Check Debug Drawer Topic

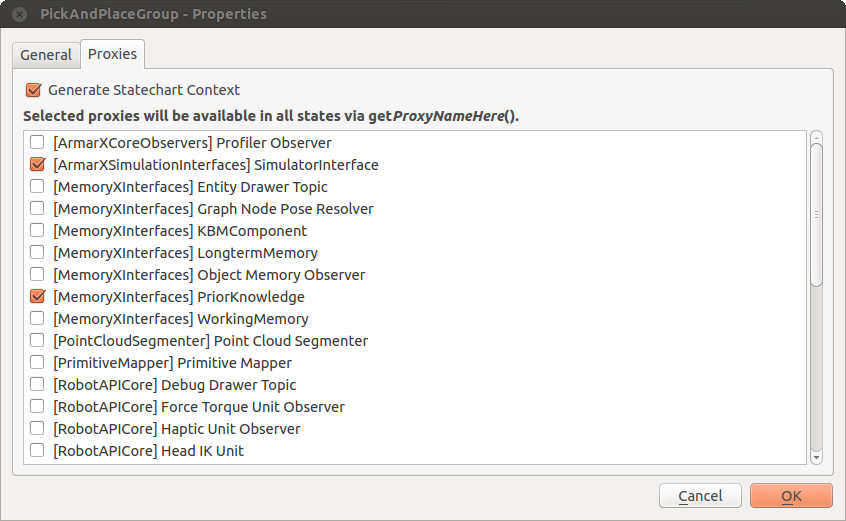pos(37,385)
